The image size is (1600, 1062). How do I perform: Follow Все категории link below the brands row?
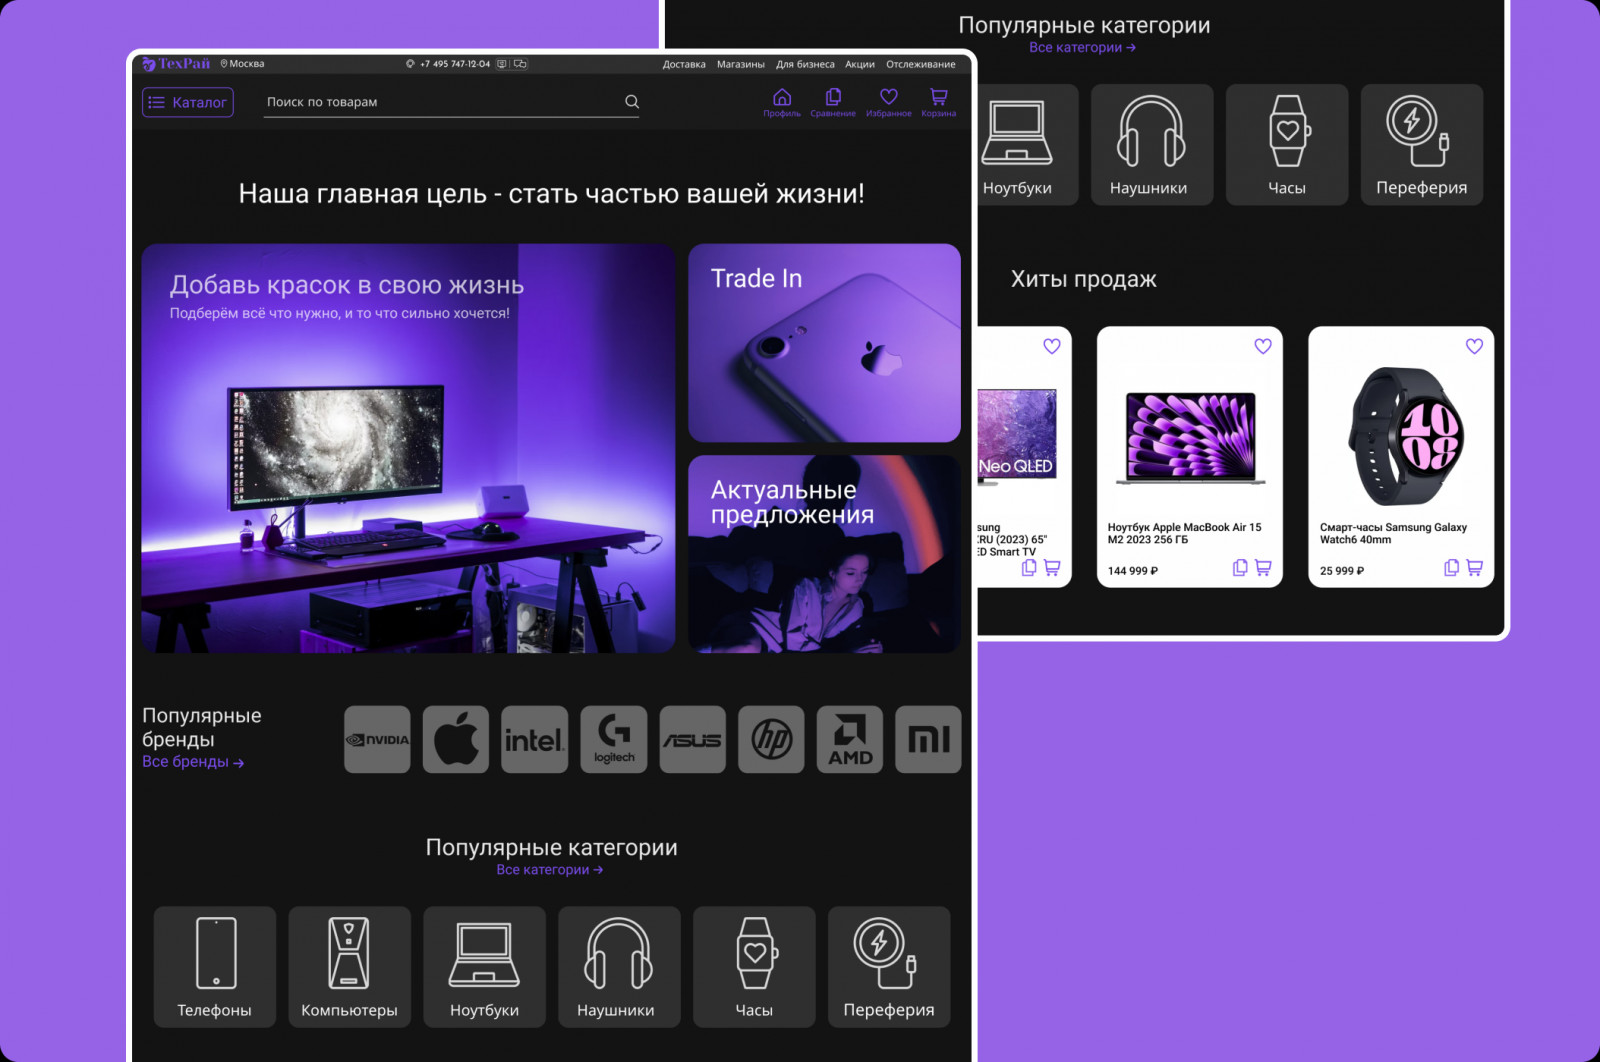[550, 870]
